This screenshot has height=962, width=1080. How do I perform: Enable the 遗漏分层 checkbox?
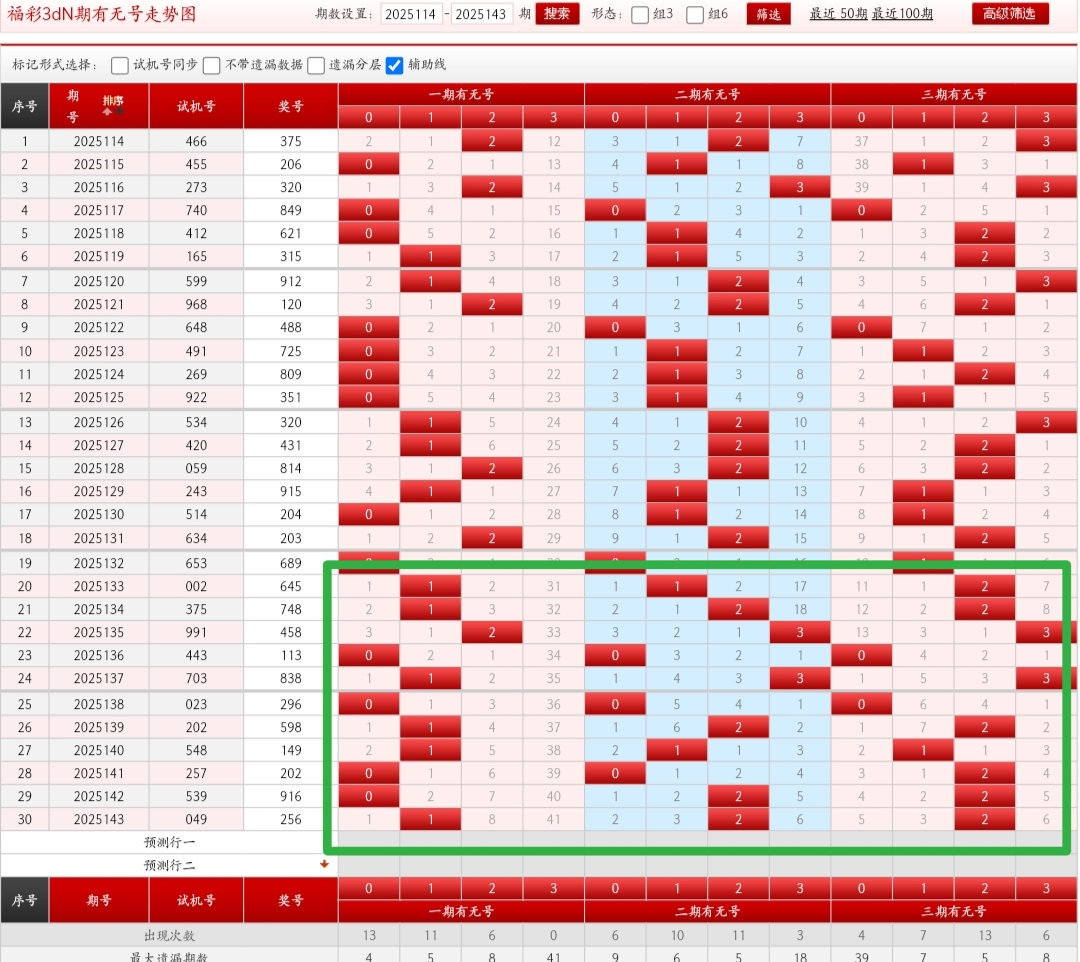click(x=315, y=65)
